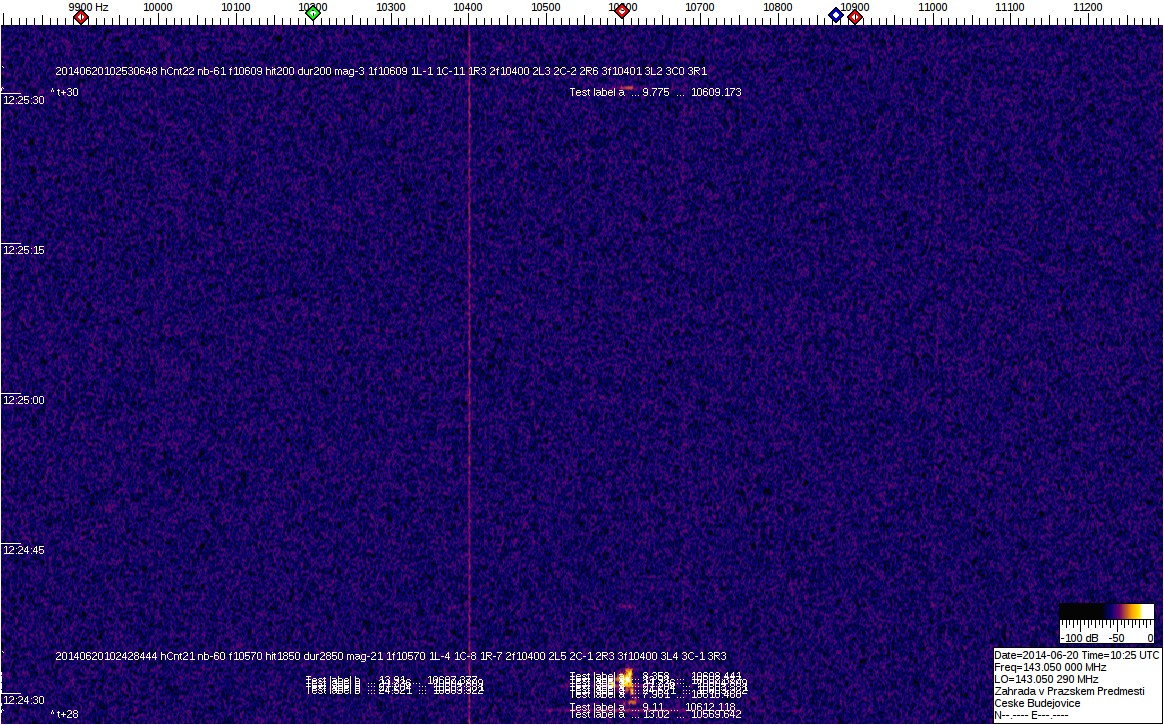Click the 12:25:00 time label
This screenshot has height=725, width=1164.
pyautogui.click(x=24, y=400)
